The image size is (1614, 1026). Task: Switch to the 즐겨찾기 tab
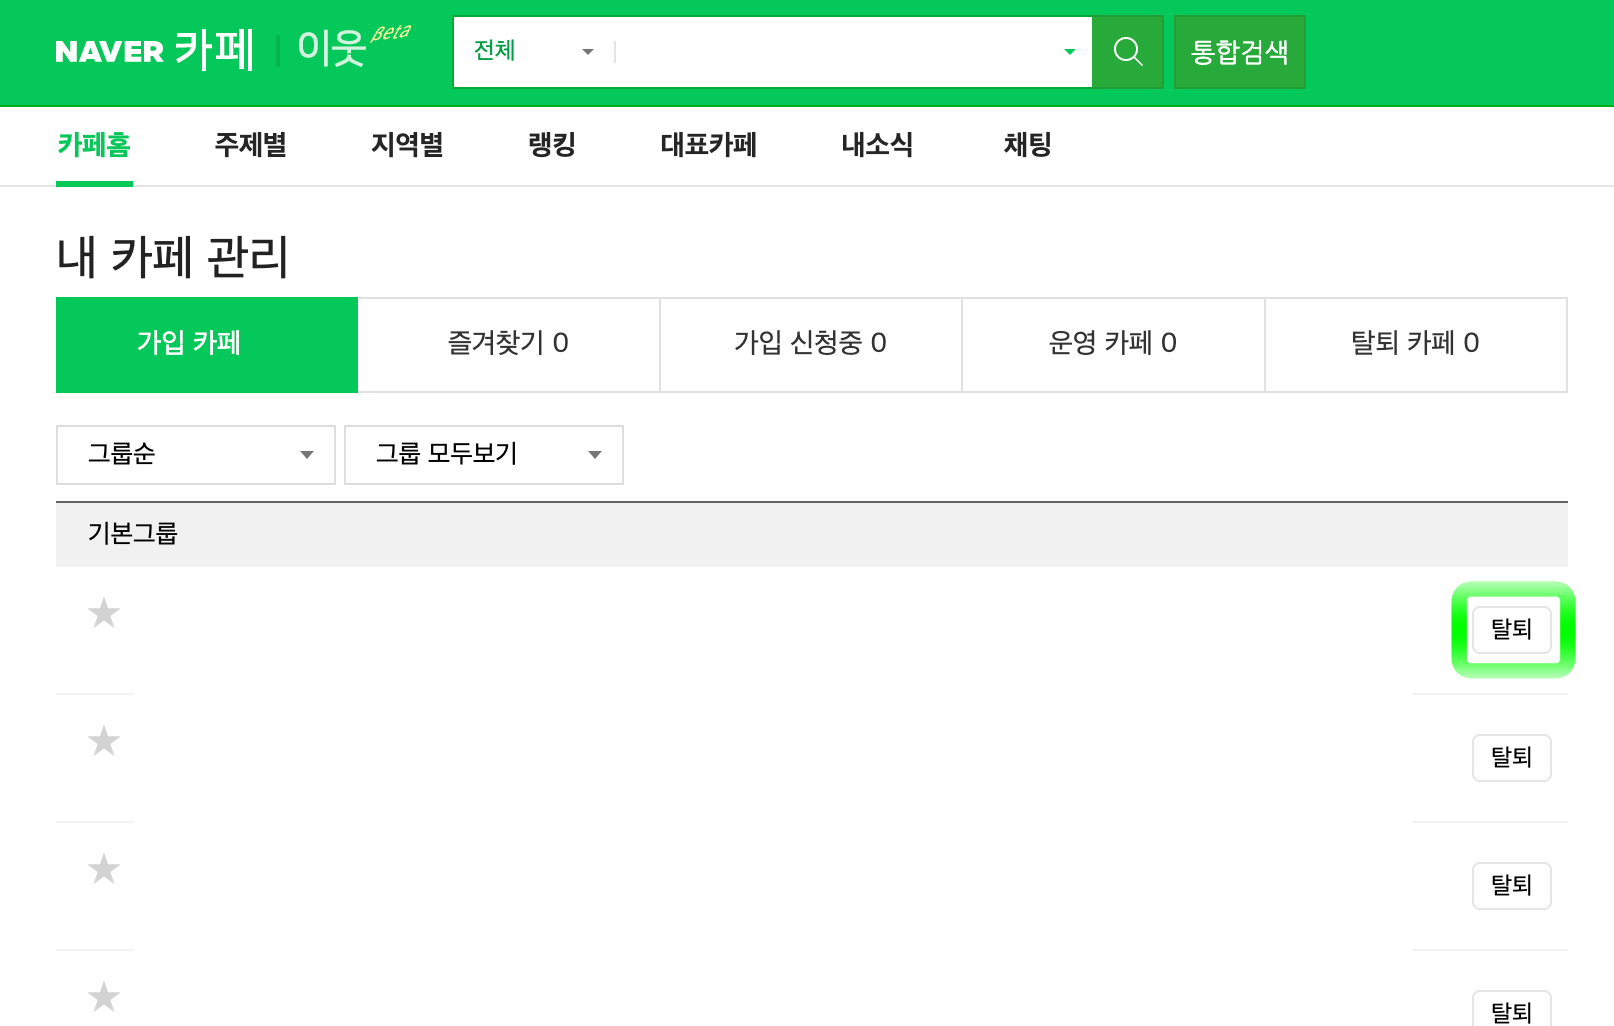click(x=508, y=344)
